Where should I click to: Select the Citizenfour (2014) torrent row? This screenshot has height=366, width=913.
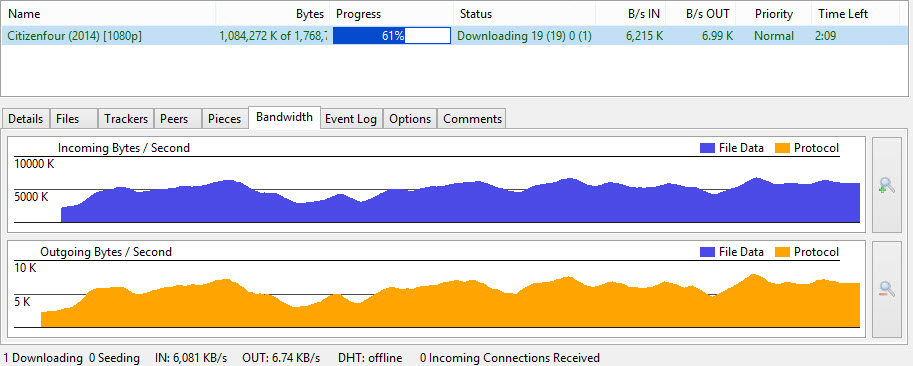tap(454, 36)
